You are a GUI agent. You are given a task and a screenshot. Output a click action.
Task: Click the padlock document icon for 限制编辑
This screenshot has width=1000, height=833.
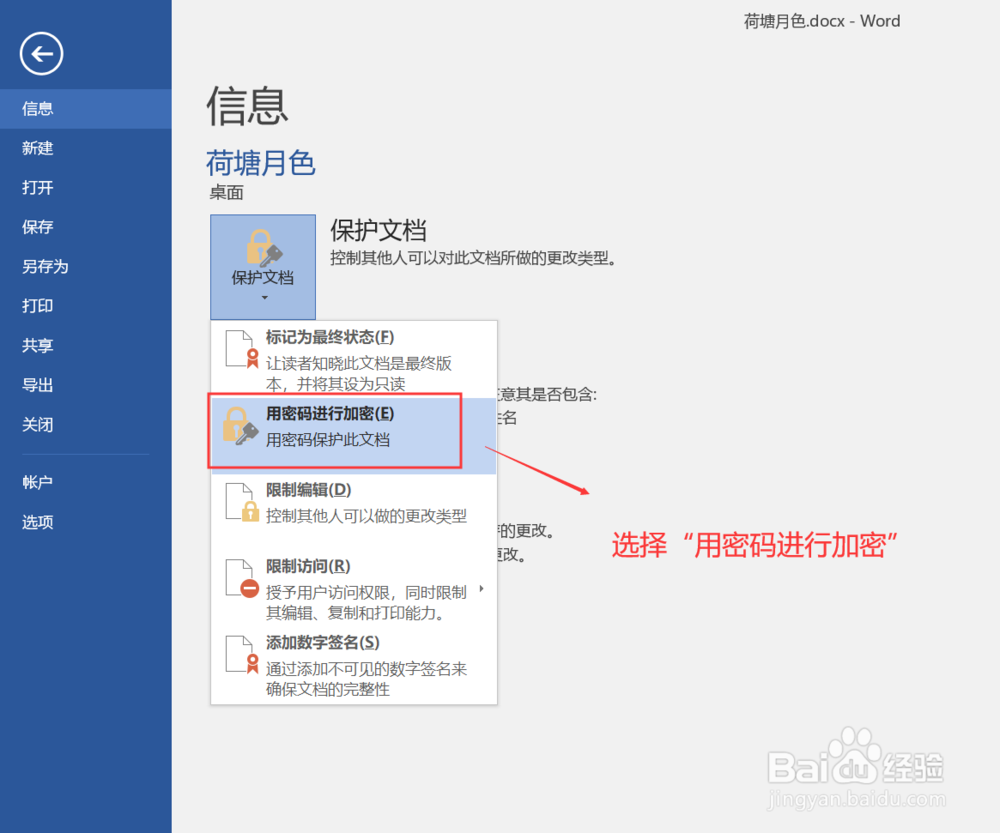[242, 503]
